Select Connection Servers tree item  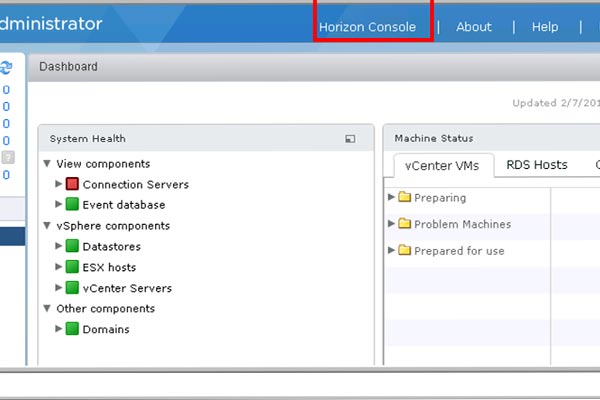pos(136,184)
